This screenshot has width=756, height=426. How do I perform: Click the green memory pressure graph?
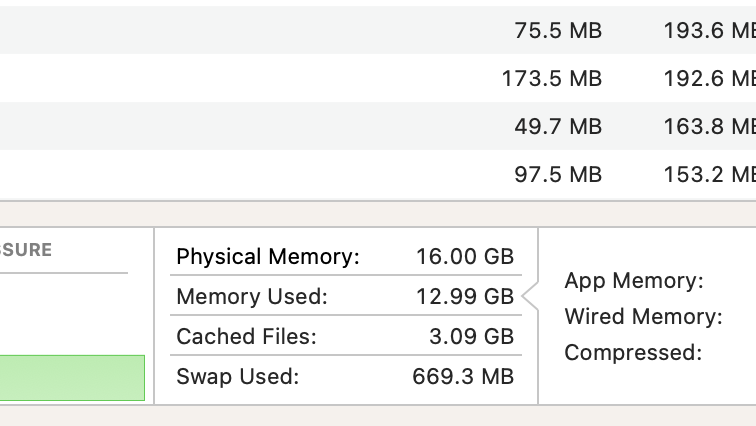tap(72, 378)
